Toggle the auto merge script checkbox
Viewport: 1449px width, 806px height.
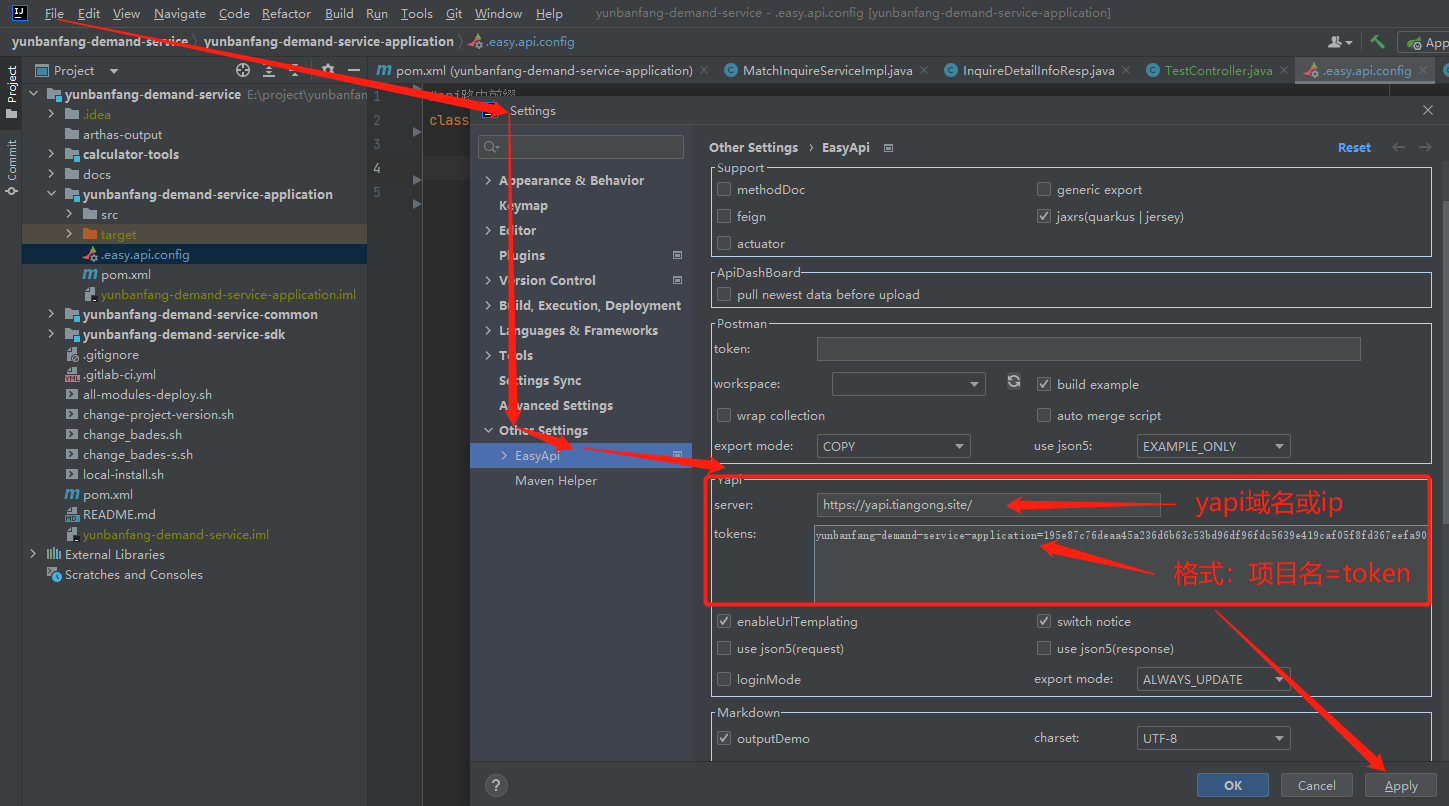(1044, 415)
